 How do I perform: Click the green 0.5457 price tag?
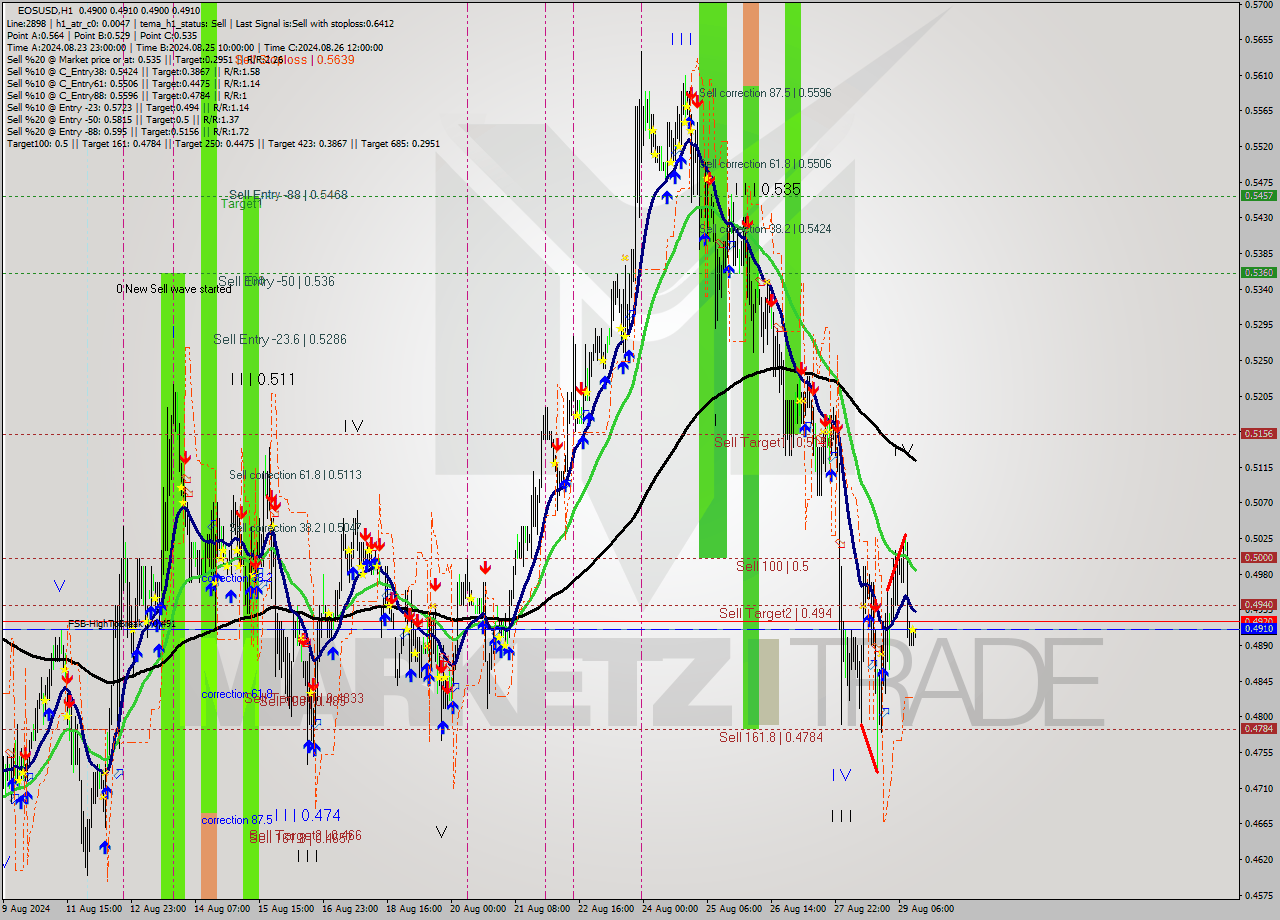tap(1258, 195)
